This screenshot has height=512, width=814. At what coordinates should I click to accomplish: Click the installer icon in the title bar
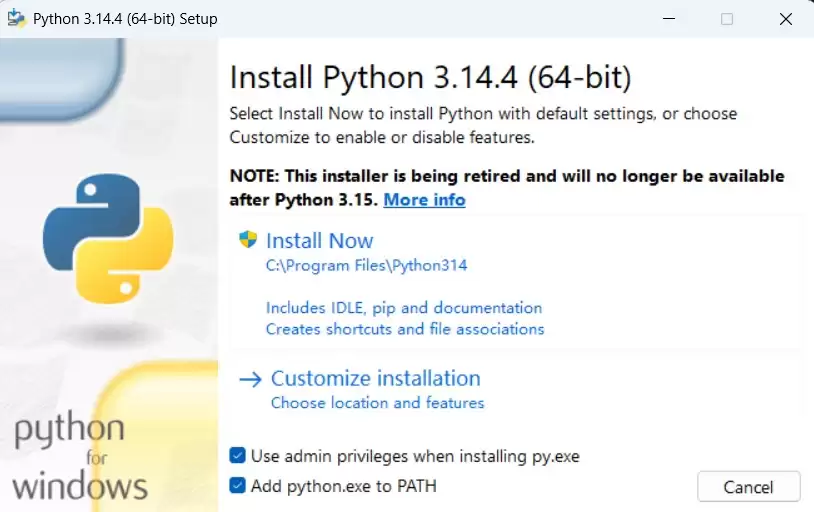pyautogui.click(x=17, y=19)
